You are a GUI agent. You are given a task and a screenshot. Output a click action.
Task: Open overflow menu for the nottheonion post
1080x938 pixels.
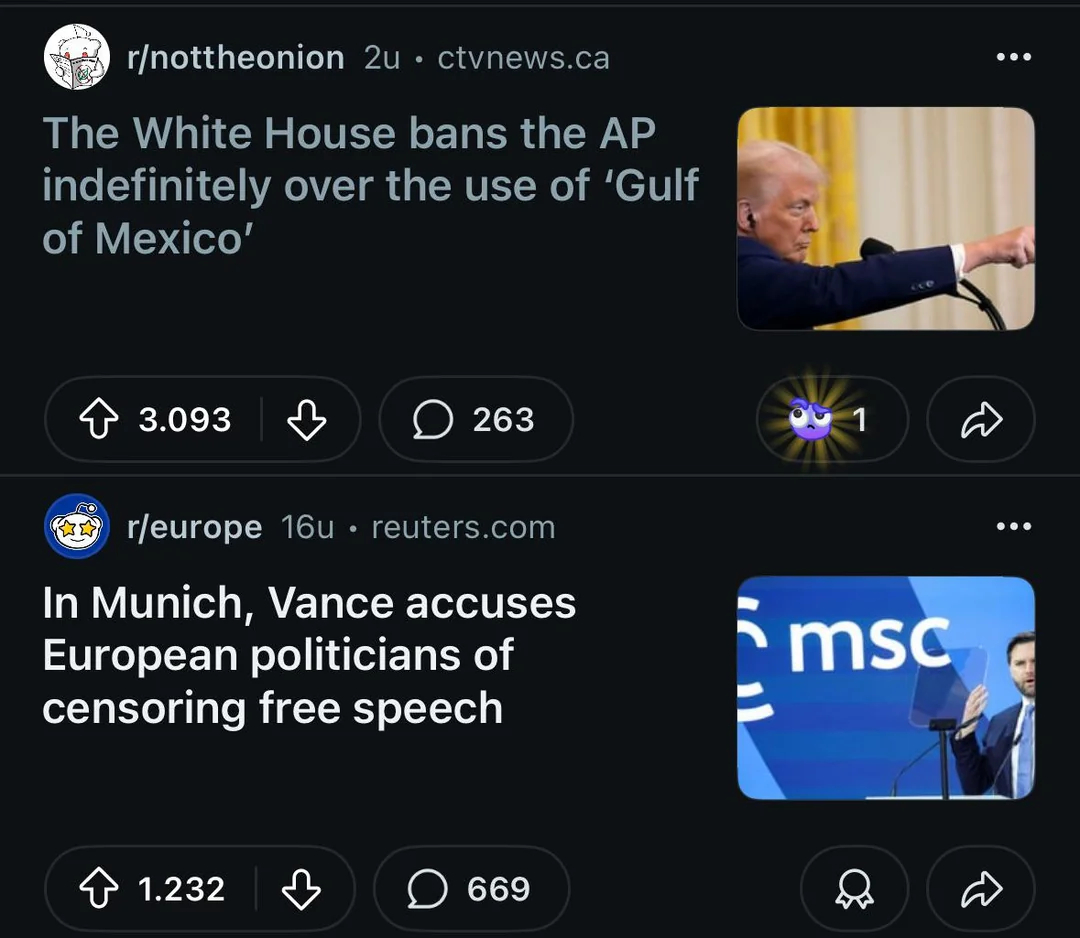(1013, 58)
